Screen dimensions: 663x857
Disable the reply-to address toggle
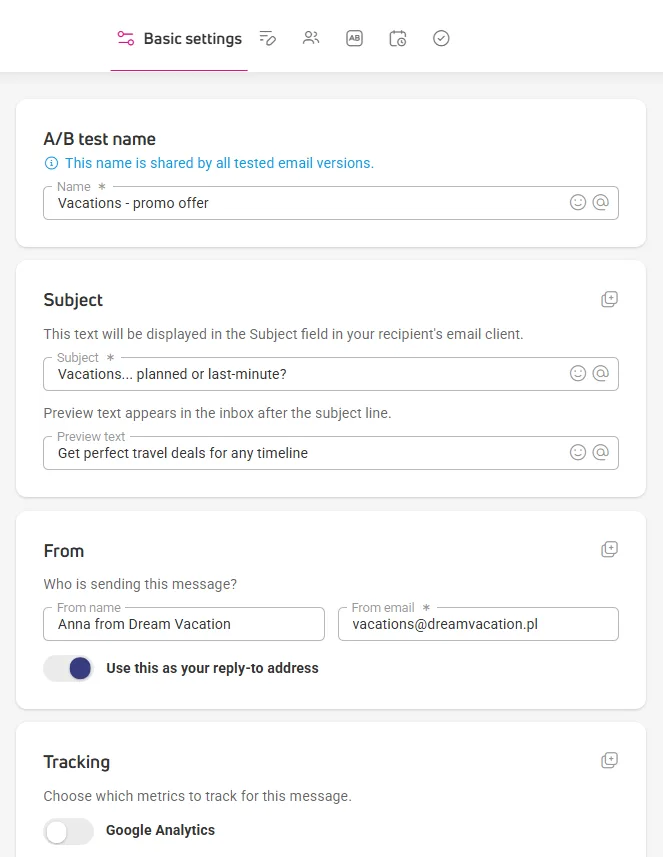click(69, 668)
